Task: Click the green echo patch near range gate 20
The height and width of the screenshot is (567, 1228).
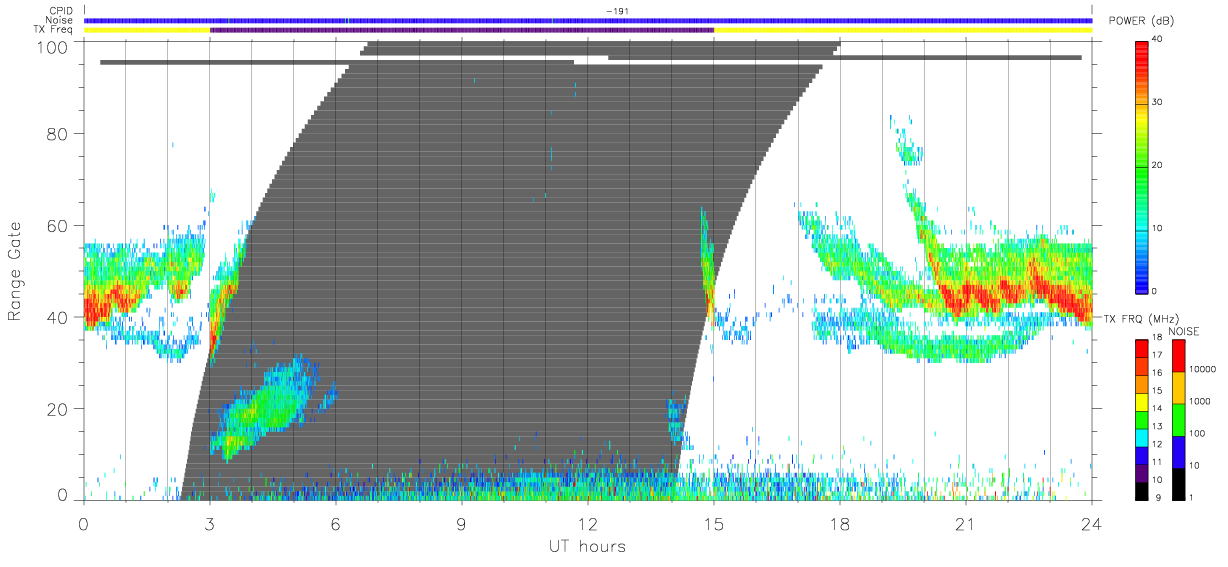Action: pyautogui.click(x=265, y=405)
